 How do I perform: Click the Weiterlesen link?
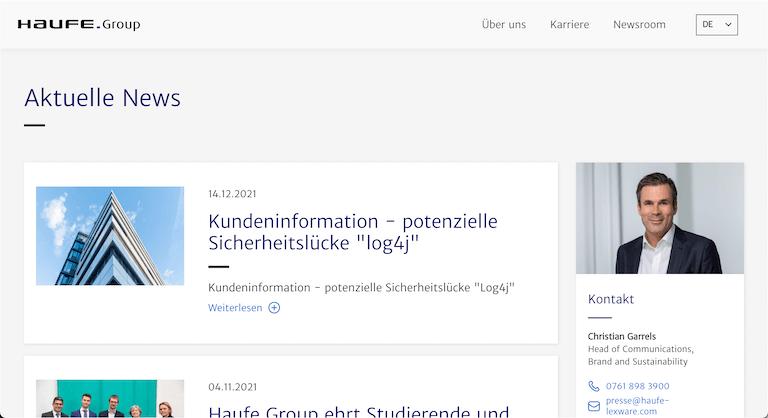235,308
